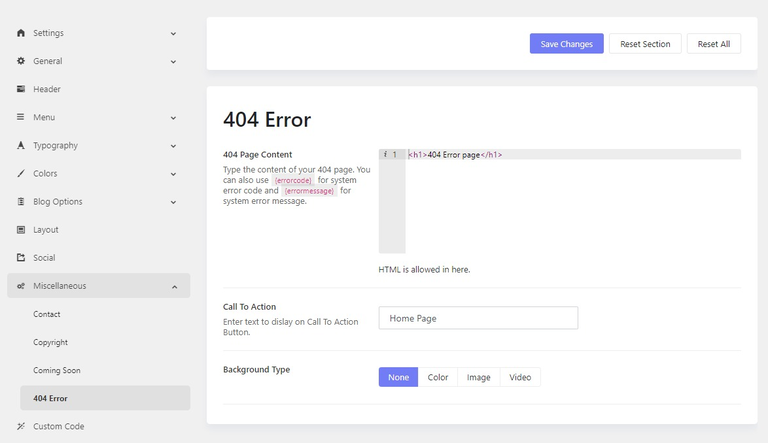Select the 404 Error subsection
The image size is (768, 443).
point(105,398)
